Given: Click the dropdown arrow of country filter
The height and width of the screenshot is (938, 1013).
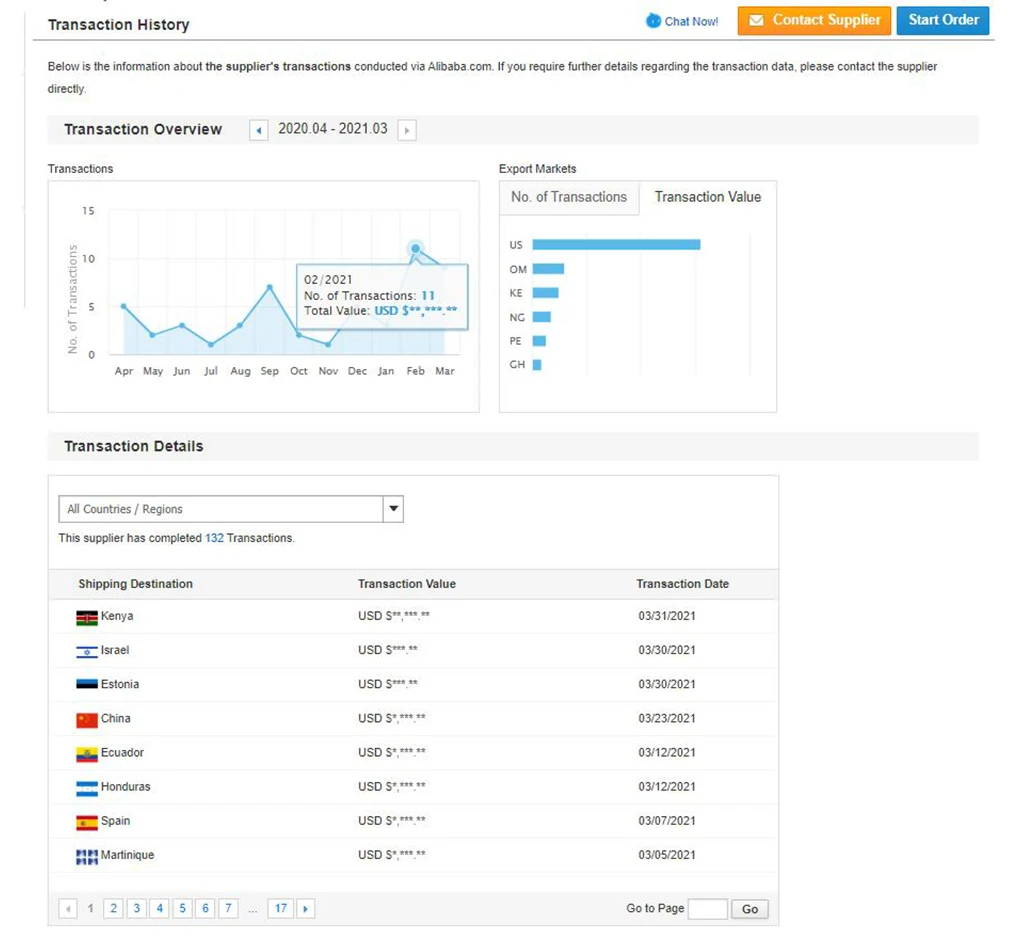Looking at the screenshot, I should (x=393, y=509).
